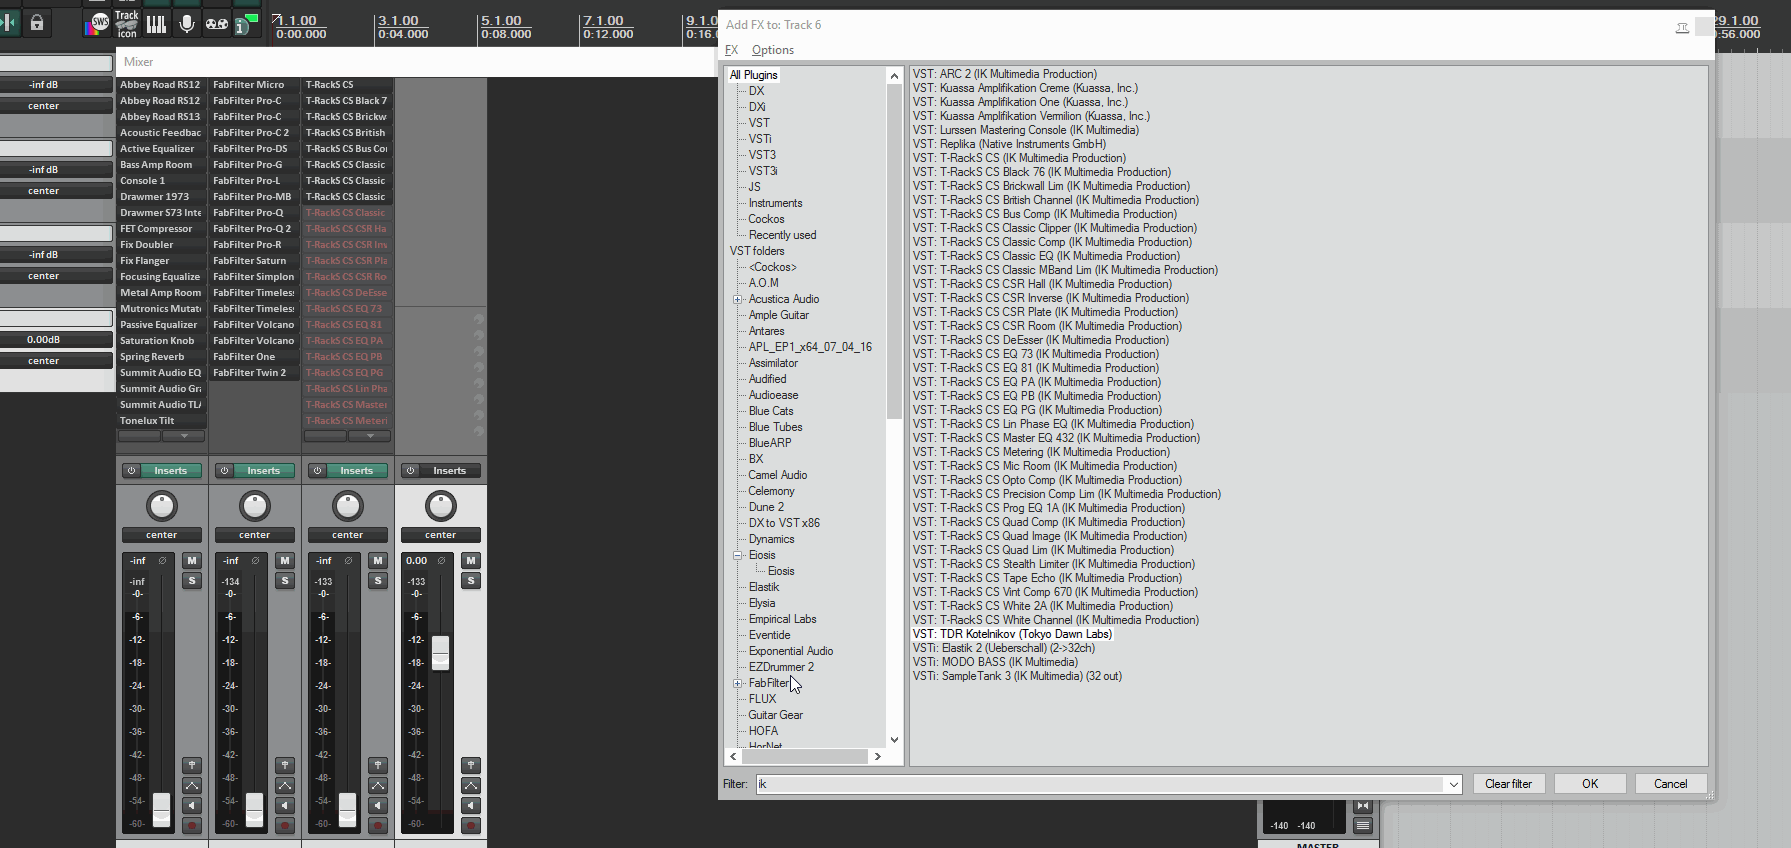Click the speaker monitor icon on second strip

tap(285, 805)
